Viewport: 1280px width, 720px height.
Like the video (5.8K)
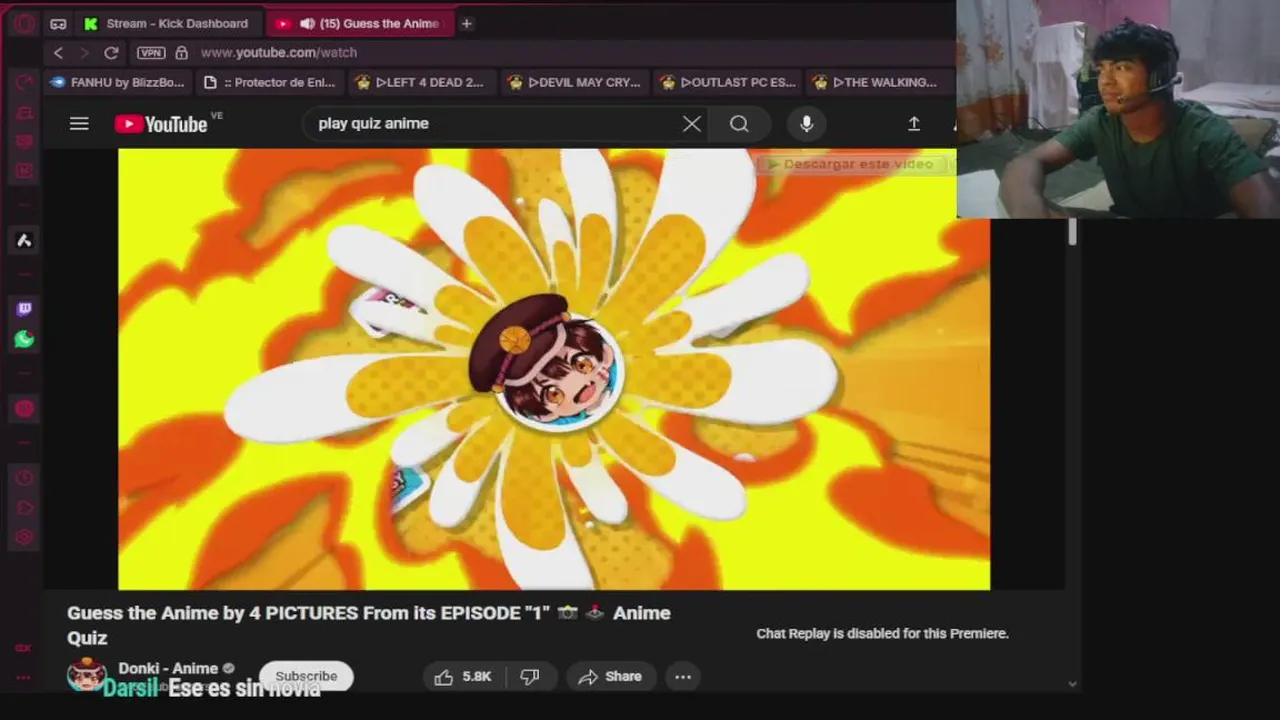[462, 676]
